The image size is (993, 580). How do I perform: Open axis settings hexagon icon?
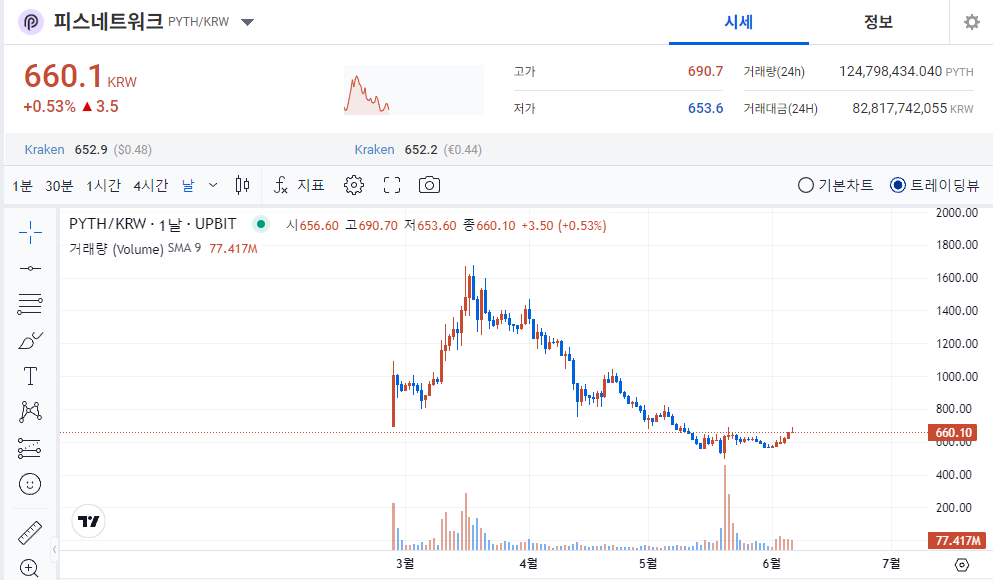click(x=961, y=564)
